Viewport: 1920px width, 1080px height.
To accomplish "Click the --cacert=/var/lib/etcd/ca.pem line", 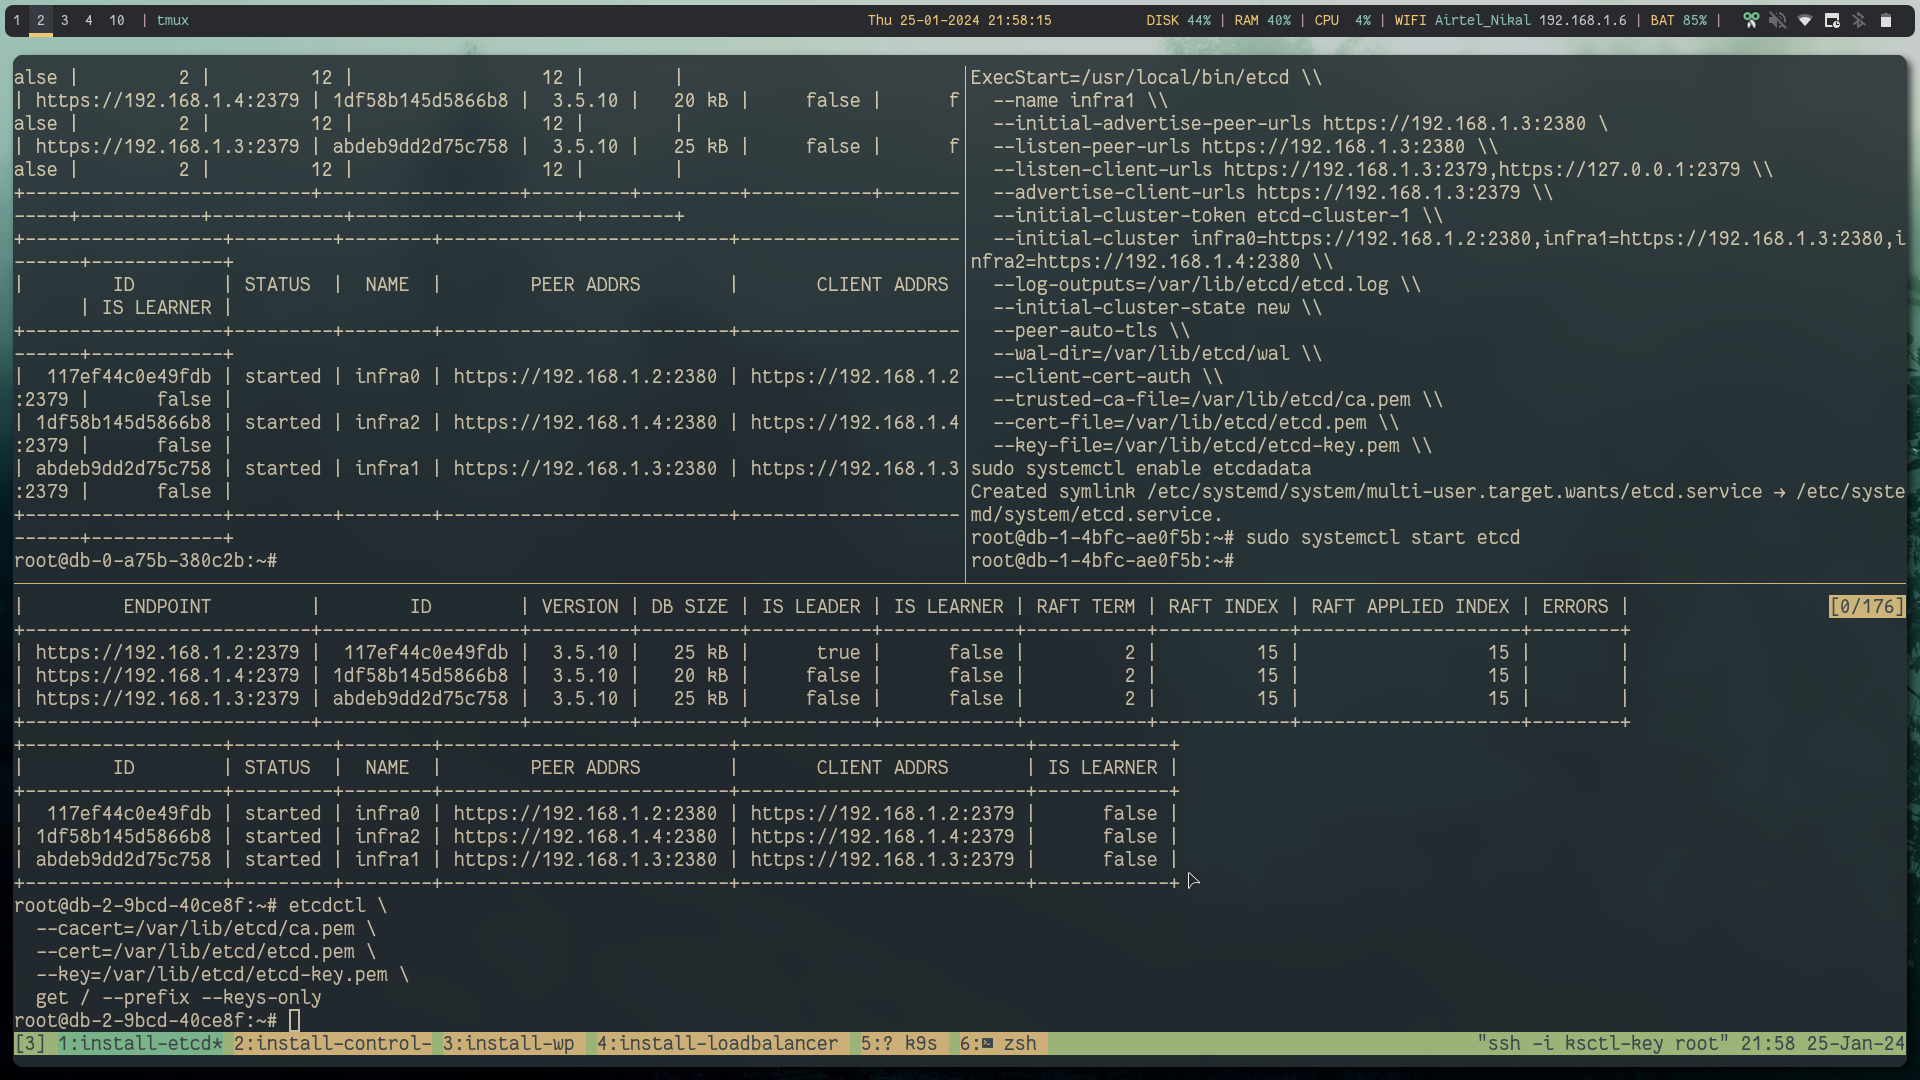I will coord(205,928).
